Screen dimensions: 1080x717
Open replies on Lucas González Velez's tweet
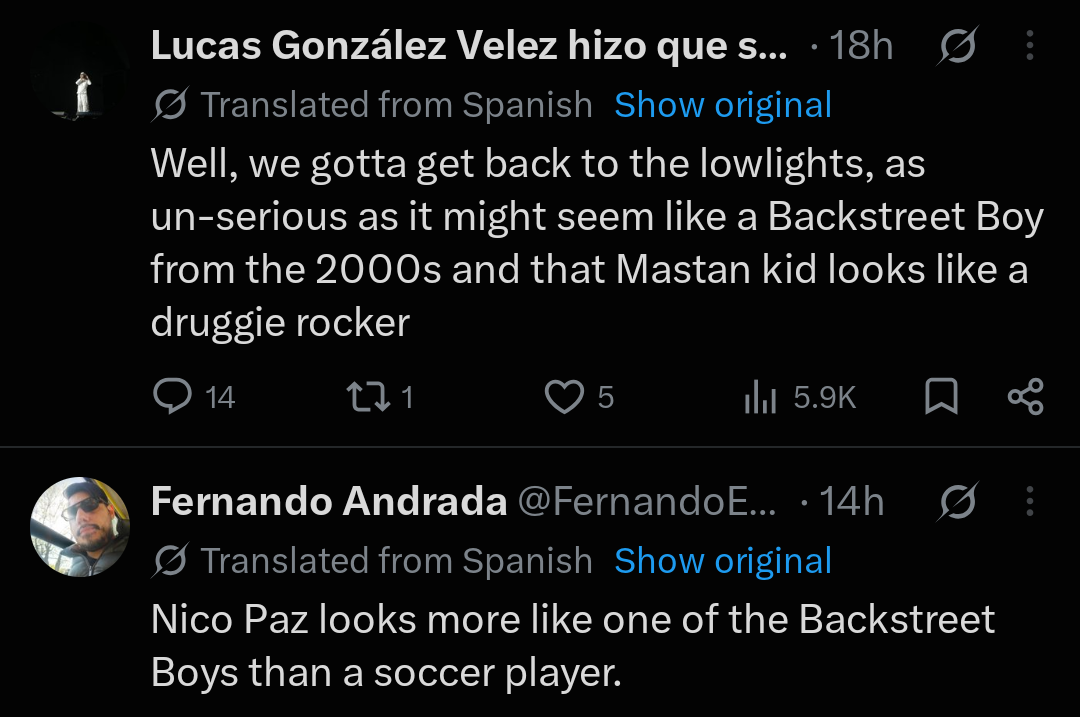coord(193,397)
